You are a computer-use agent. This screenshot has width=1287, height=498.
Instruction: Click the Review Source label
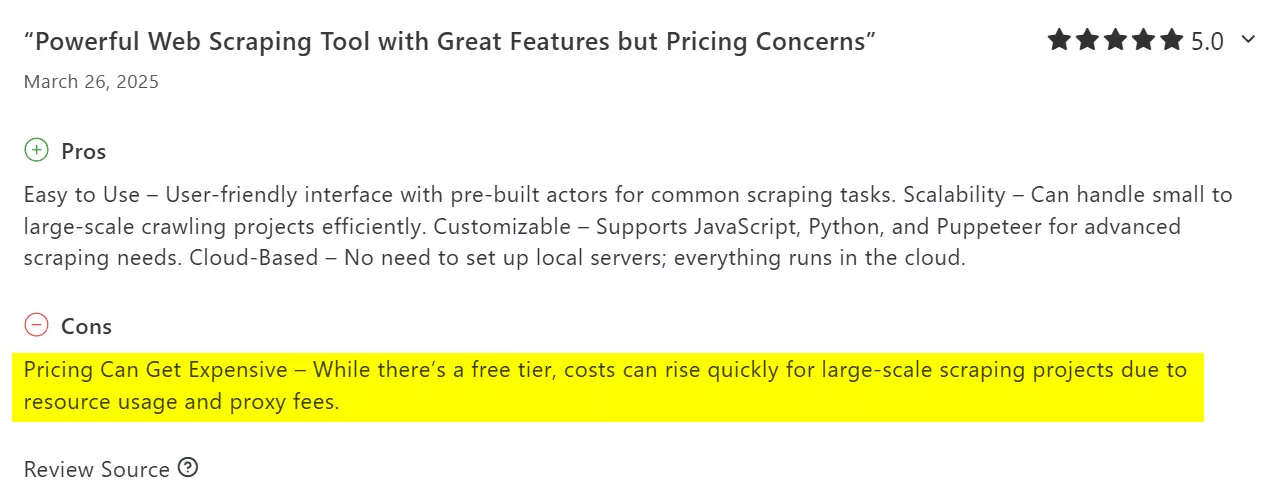click(x=97, y=469)
